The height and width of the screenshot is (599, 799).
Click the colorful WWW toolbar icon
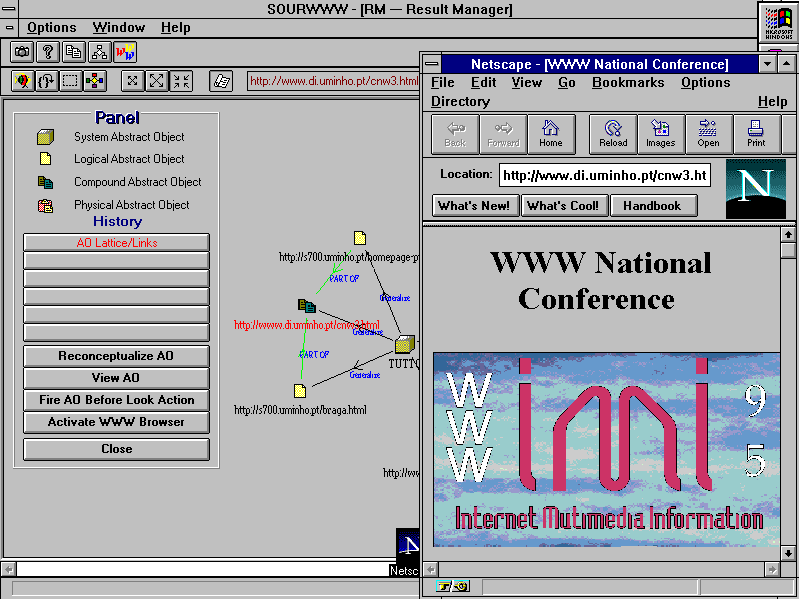point(125,52)
